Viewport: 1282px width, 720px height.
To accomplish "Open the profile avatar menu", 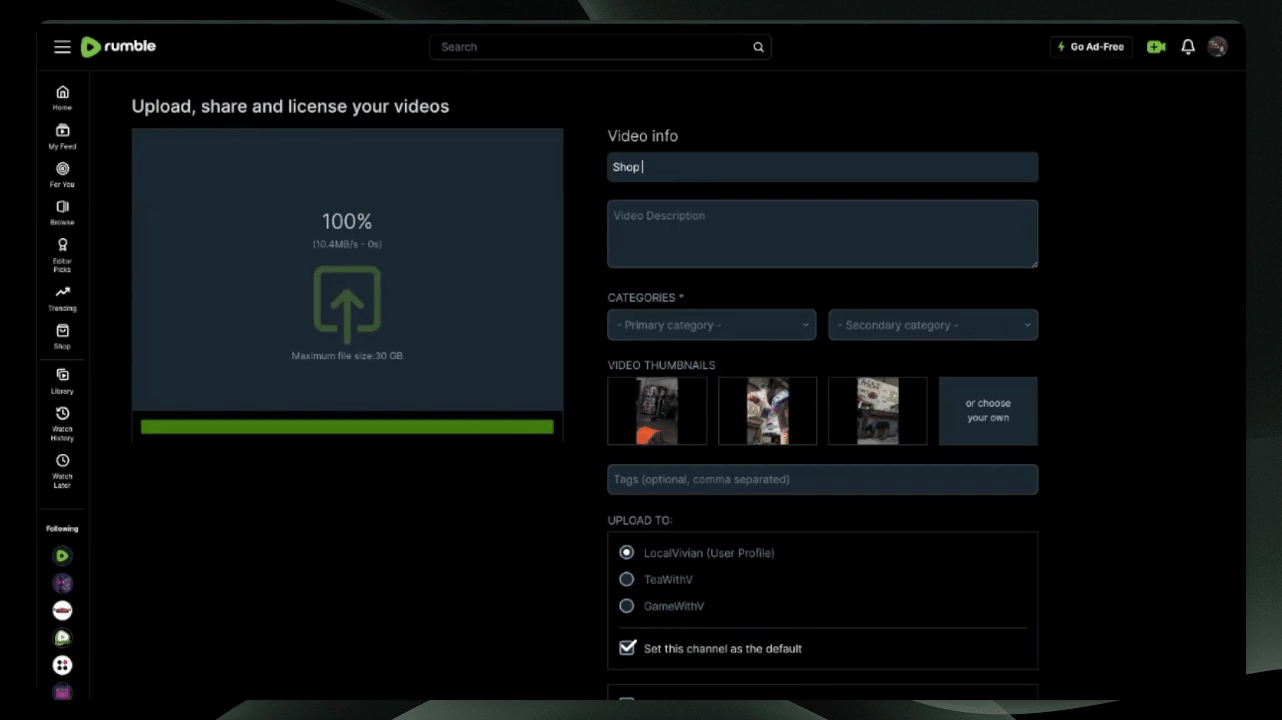I will point(1217,47).
